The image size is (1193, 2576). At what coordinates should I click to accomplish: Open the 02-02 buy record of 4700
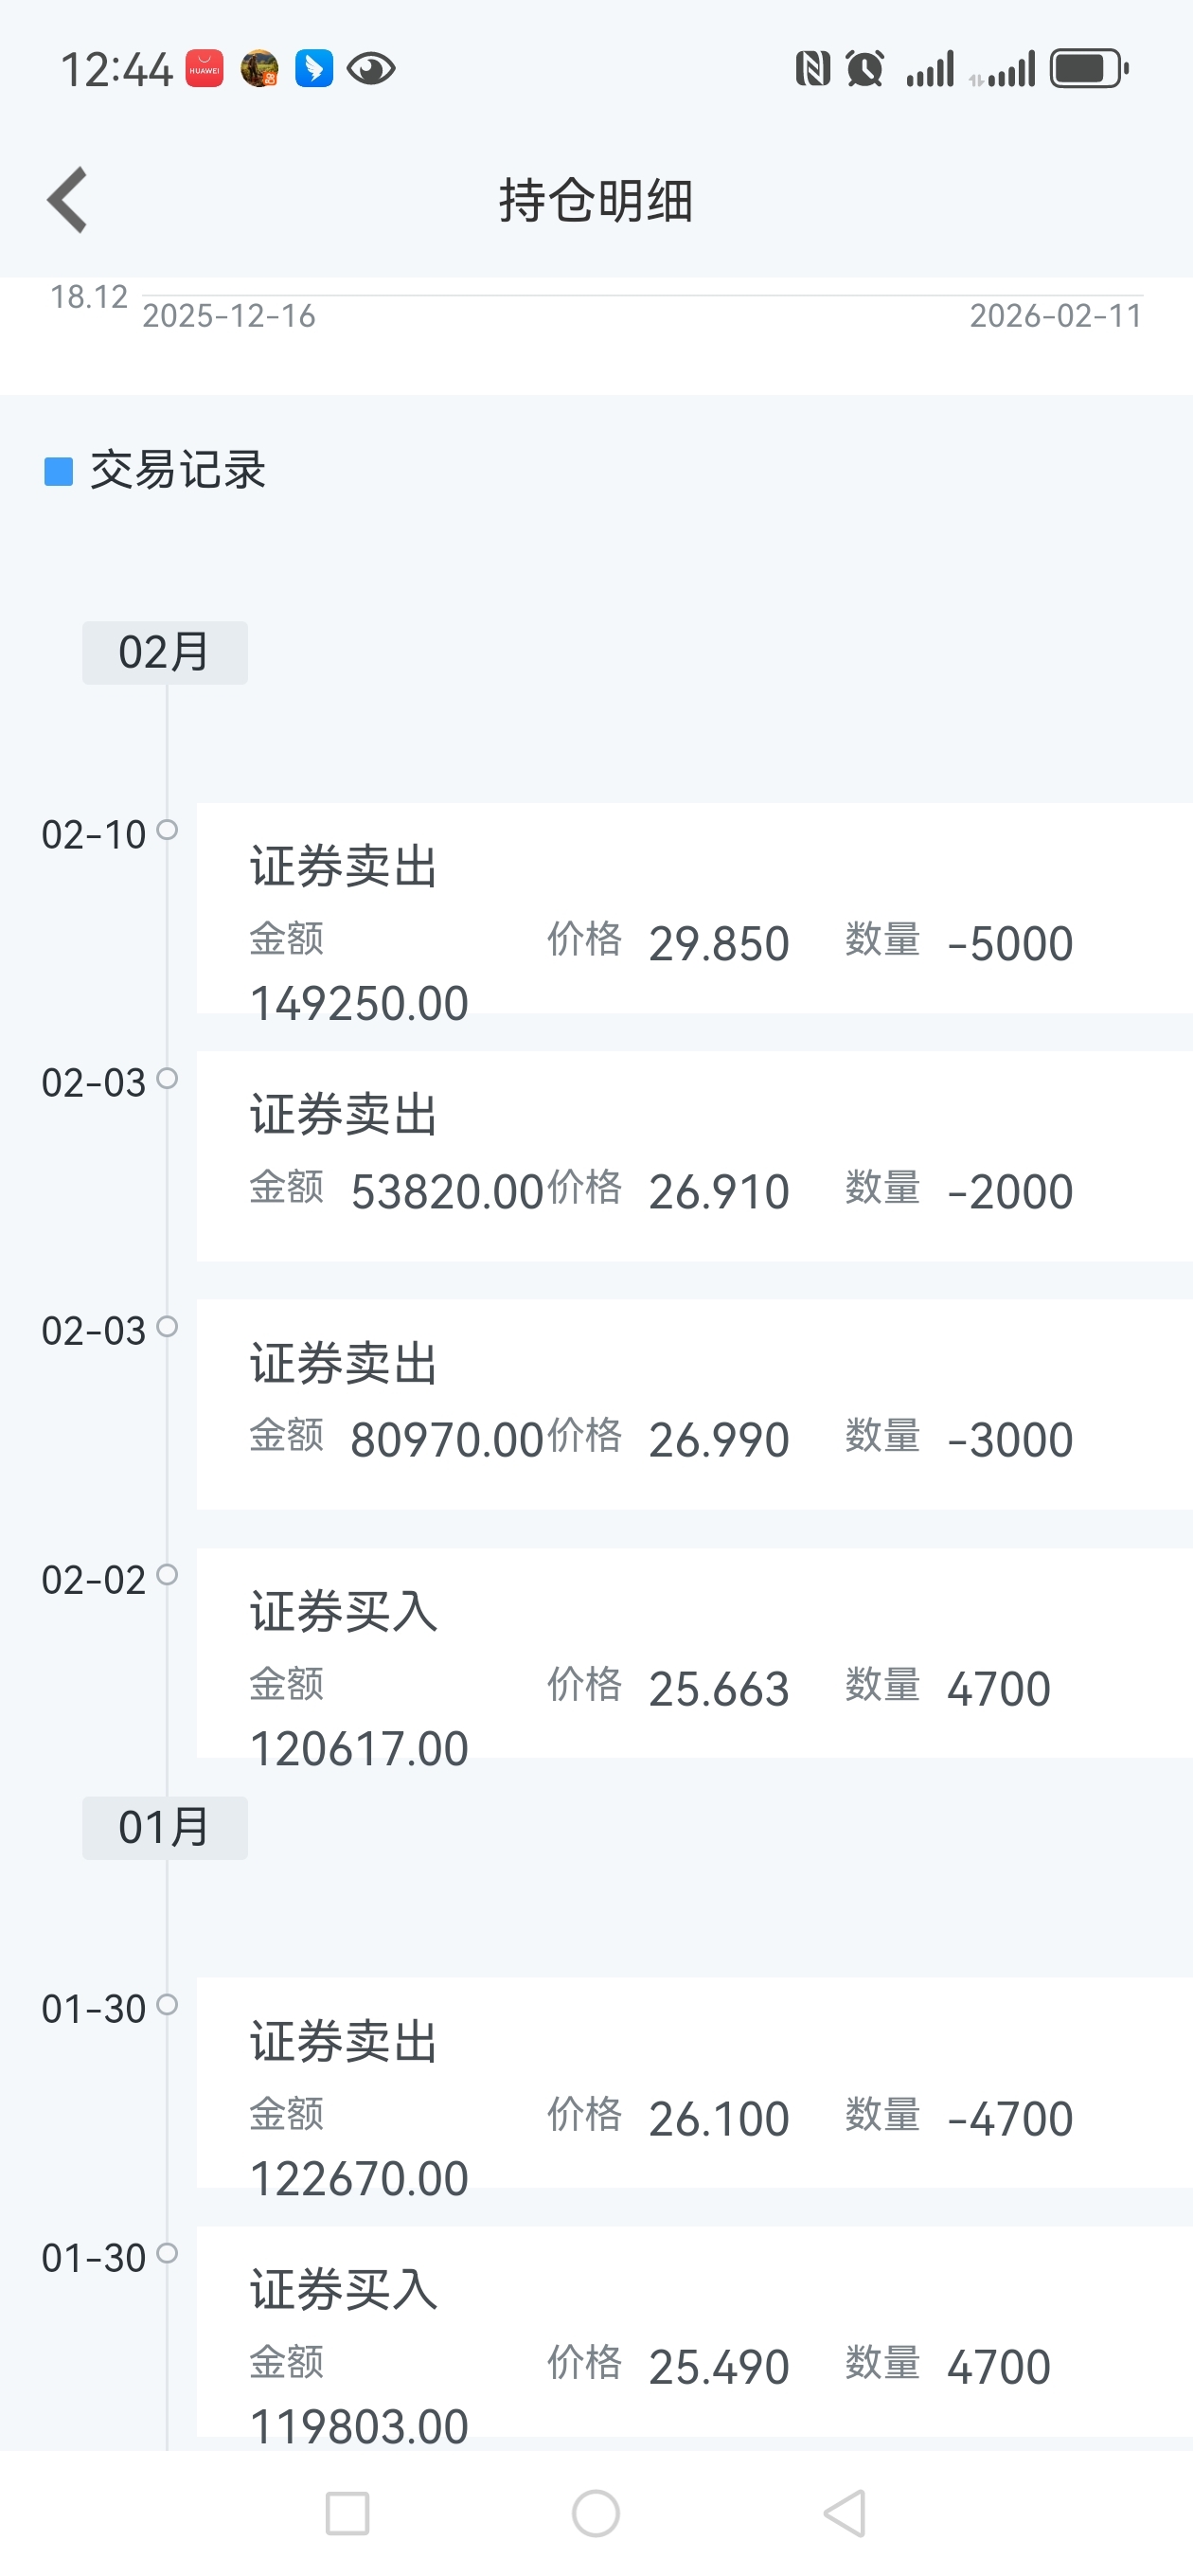(694, 1653)
